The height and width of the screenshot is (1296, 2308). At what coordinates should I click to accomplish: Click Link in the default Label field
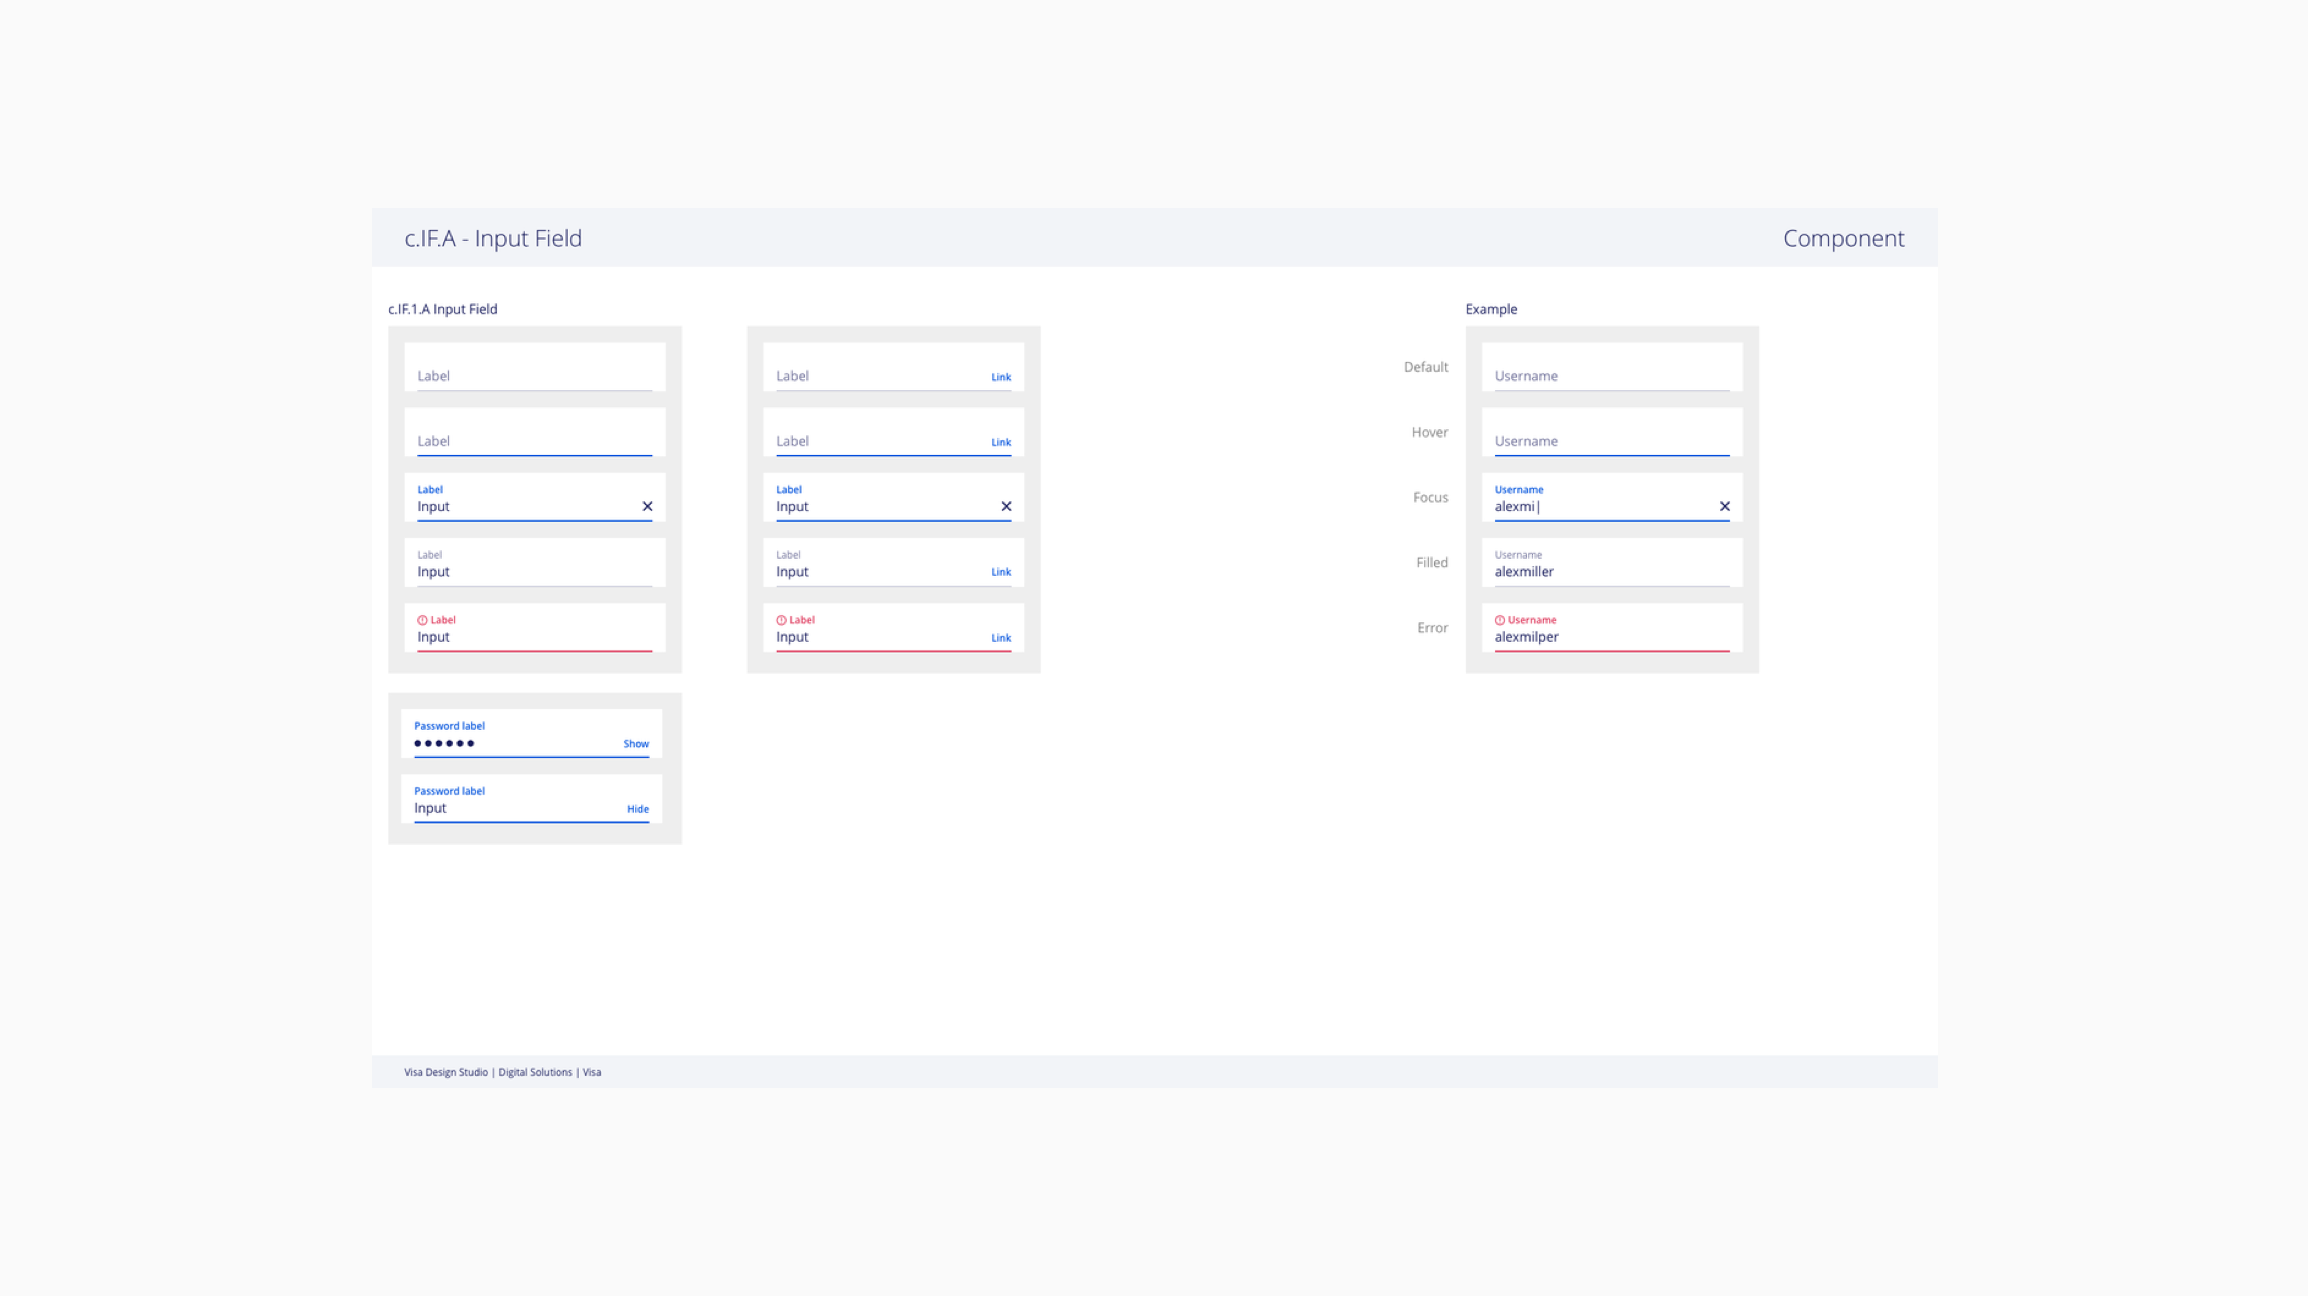1001,377
